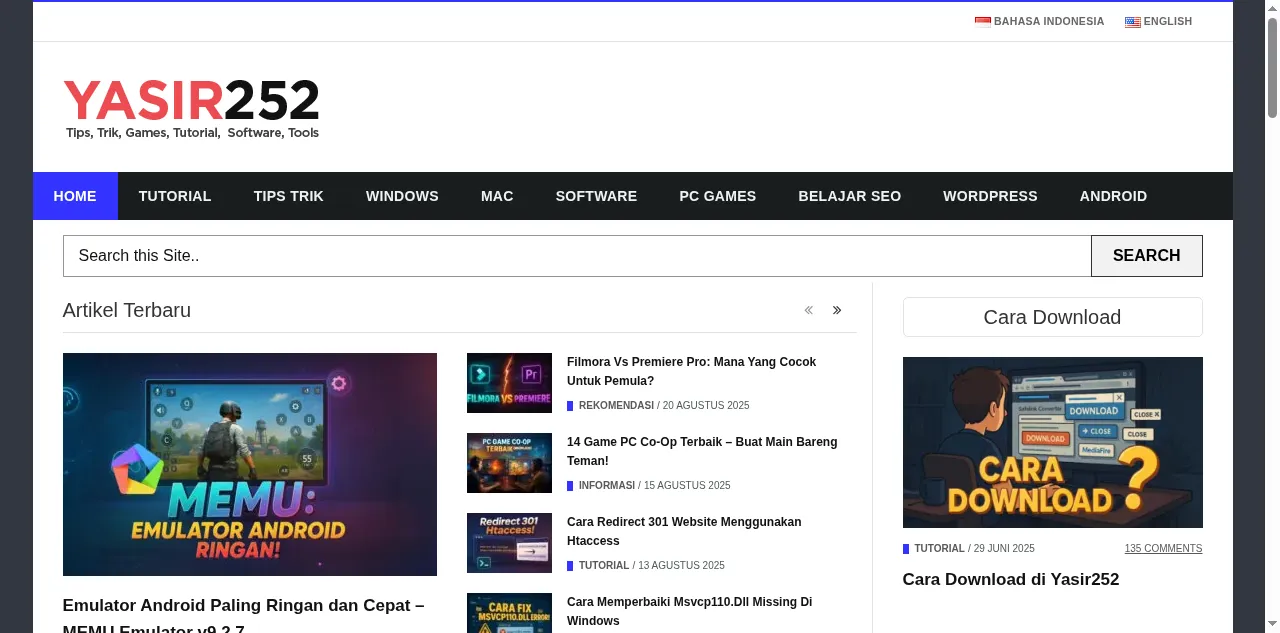Screen dimensions: 1280x633
Task: Open Filmora Vs Premiere Pro article link
Action: [691, 371]
